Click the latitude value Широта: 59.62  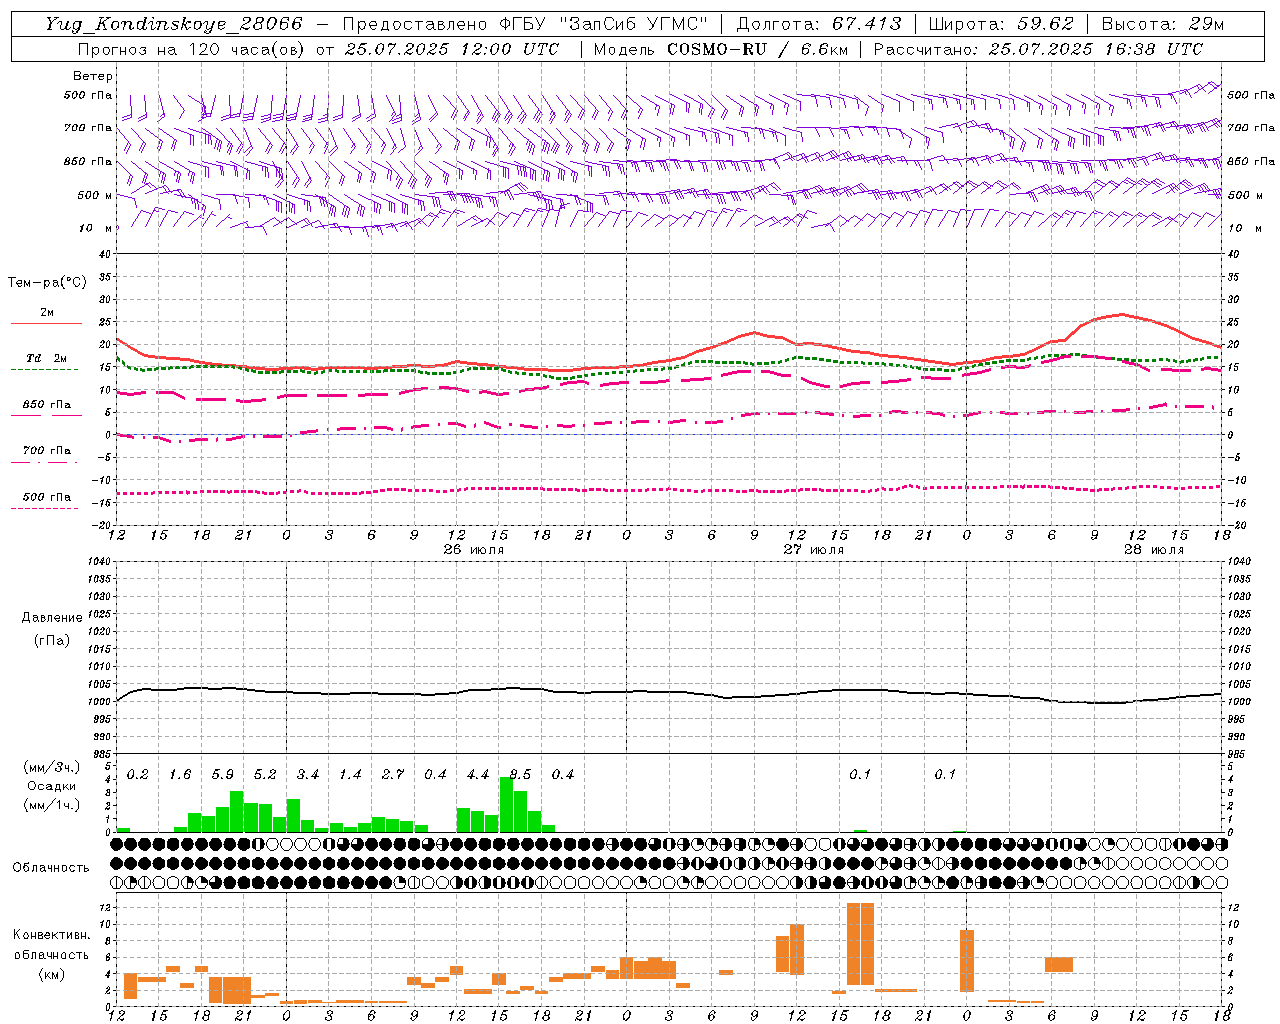(1001, 24)
